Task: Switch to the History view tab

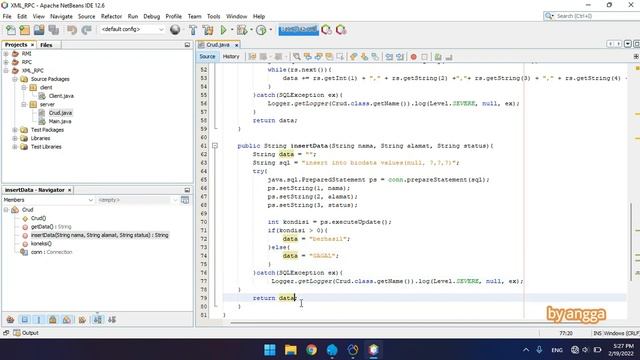Action: (231, 57)
